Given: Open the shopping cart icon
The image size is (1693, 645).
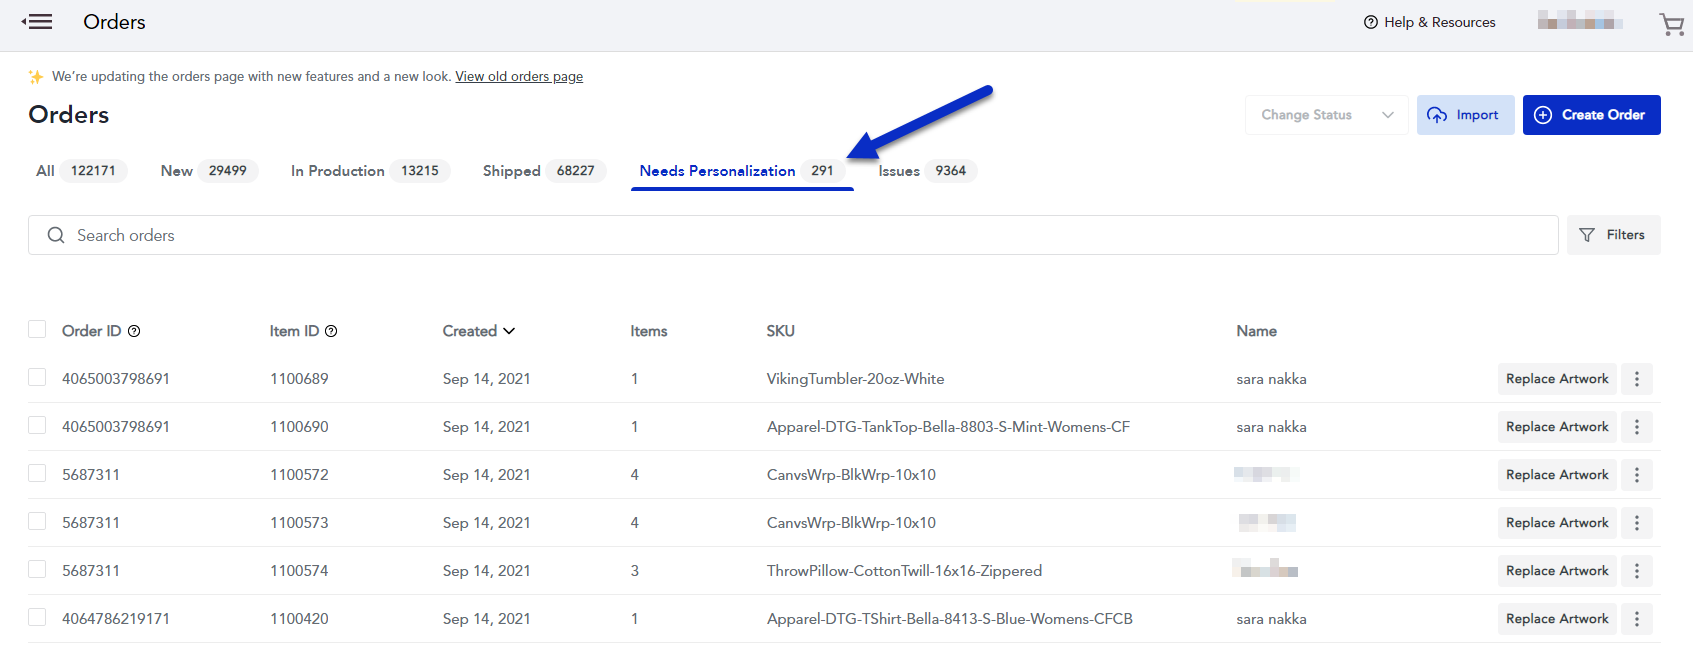Looking at the screenshot, I should 1671,23.
